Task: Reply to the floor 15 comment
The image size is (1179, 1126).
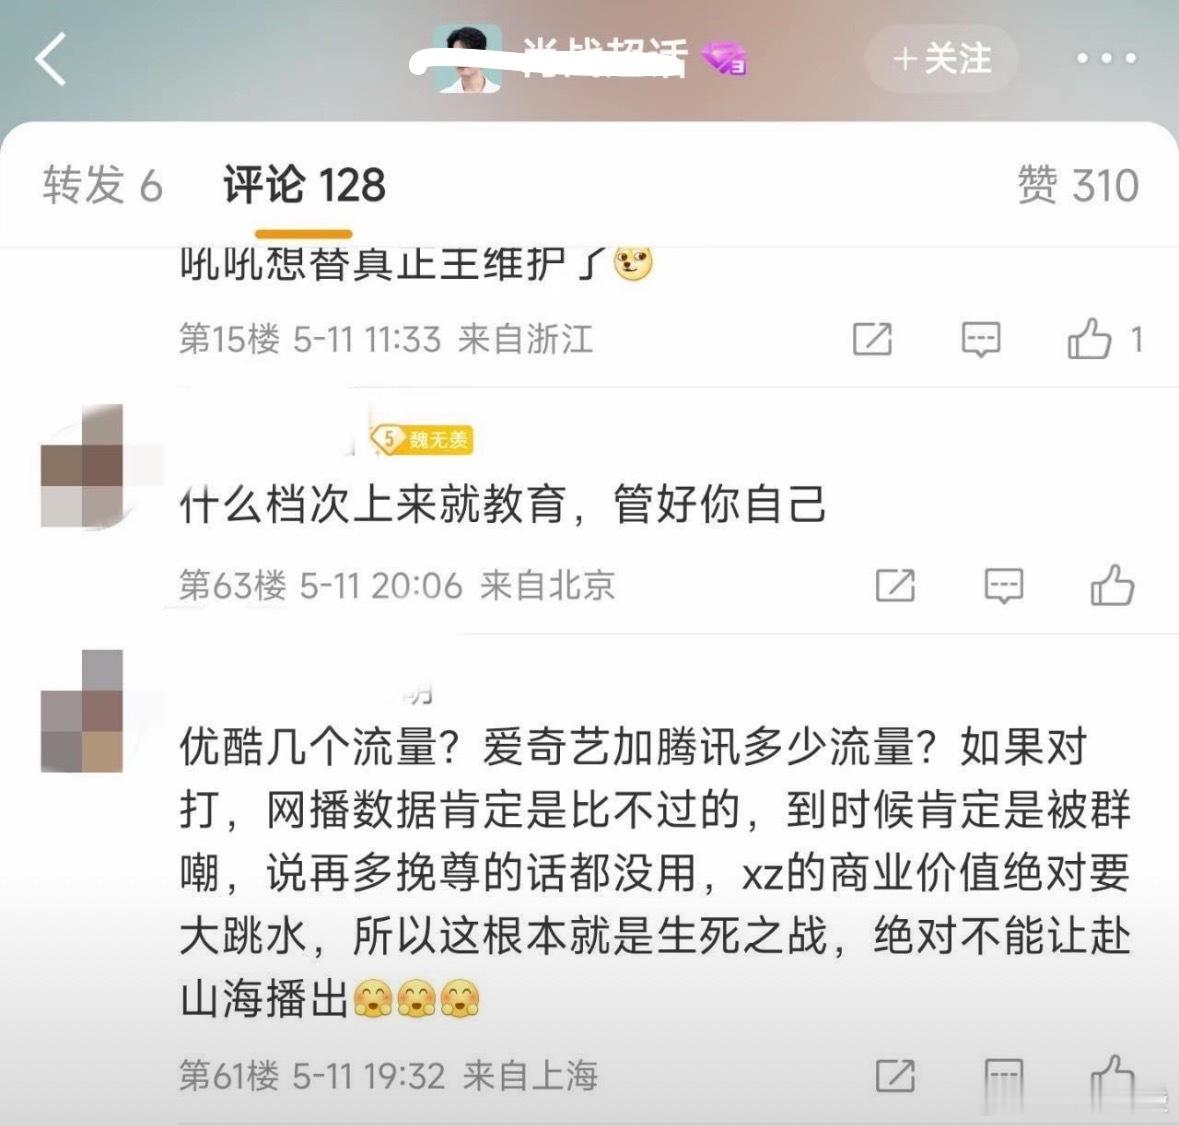Action: coord(980,339)
